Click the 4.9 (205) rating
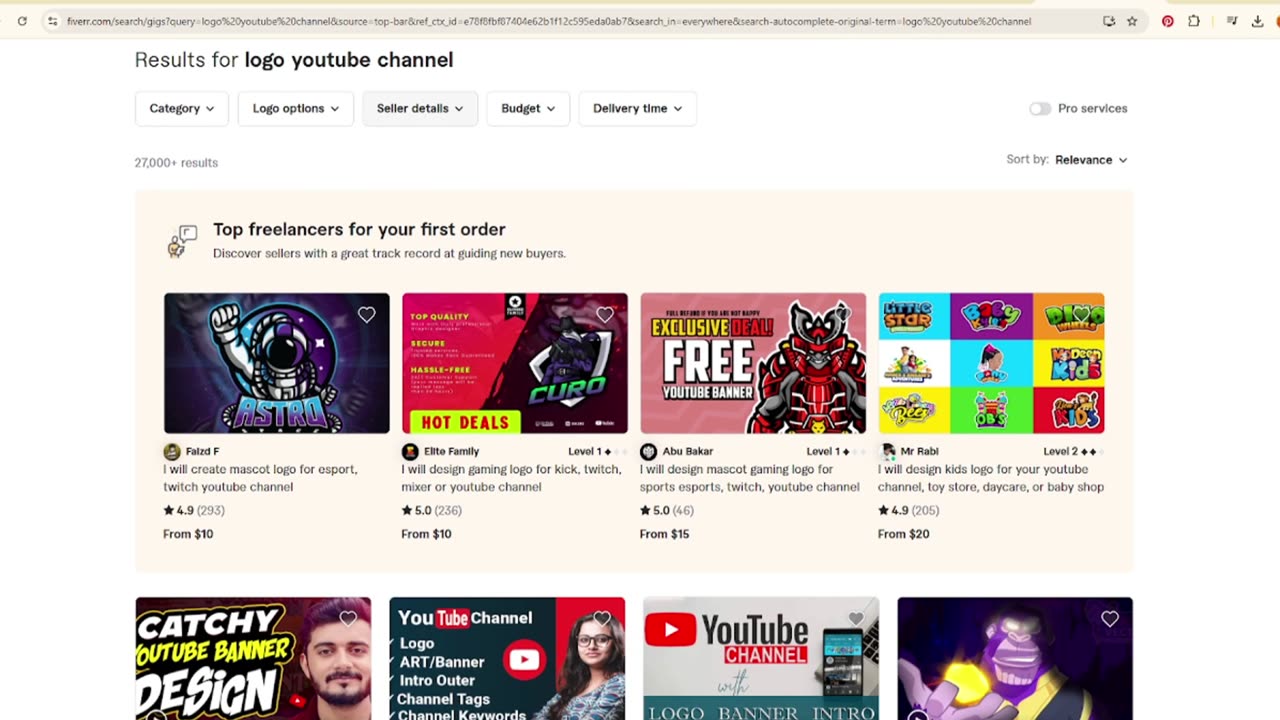The image size is (1280, 720). 909,510
